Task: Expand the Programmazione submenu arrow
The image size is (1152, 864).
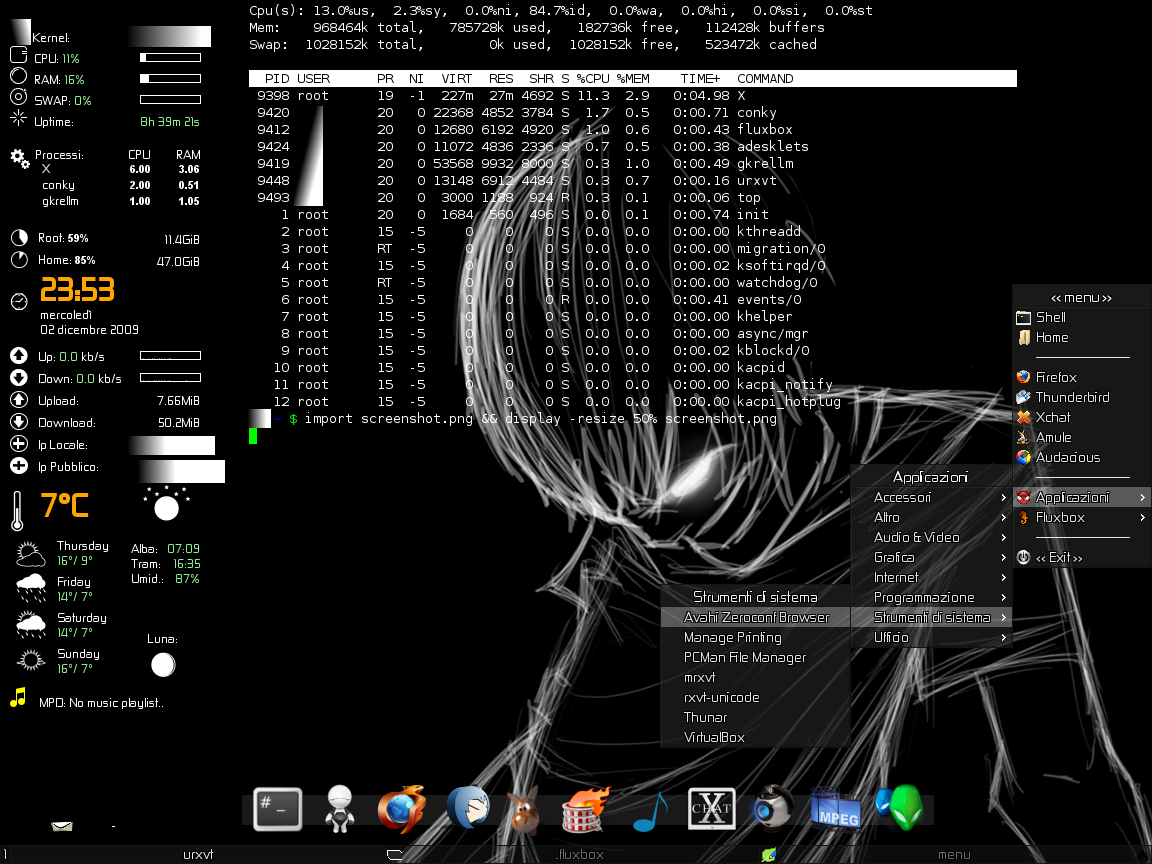Action: (1004, 597)
